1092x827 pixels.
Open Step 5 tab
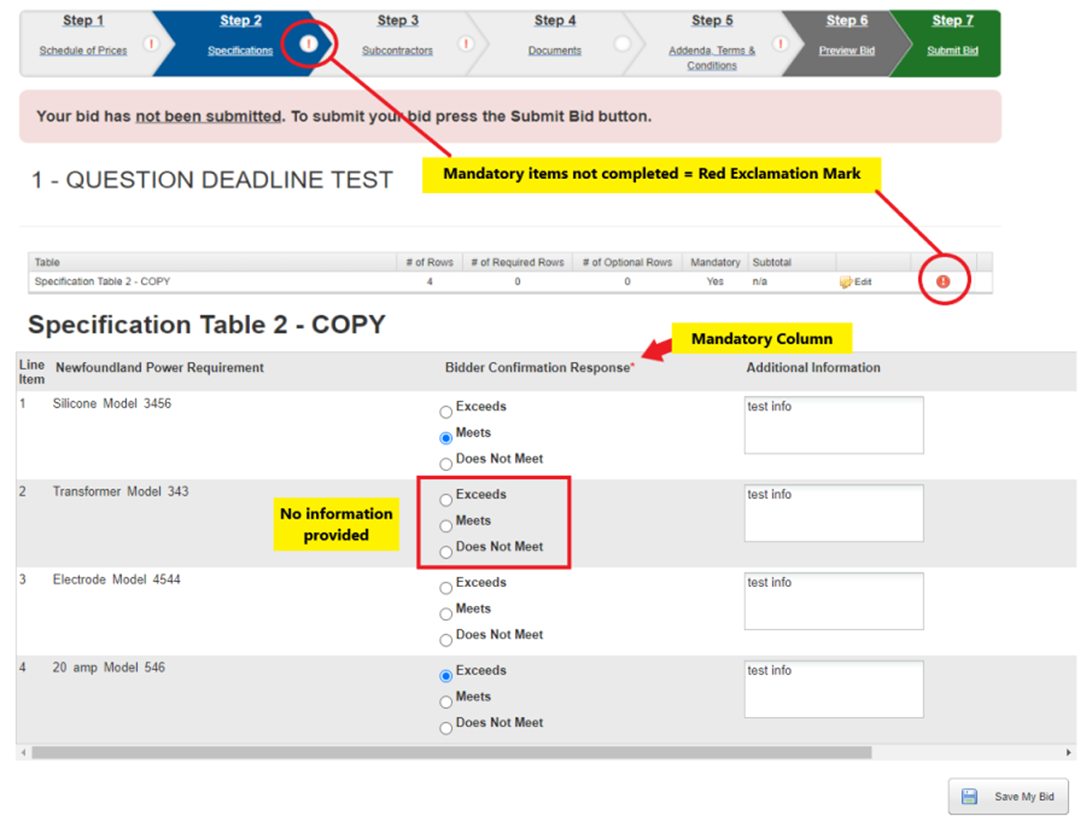point(712,21)
